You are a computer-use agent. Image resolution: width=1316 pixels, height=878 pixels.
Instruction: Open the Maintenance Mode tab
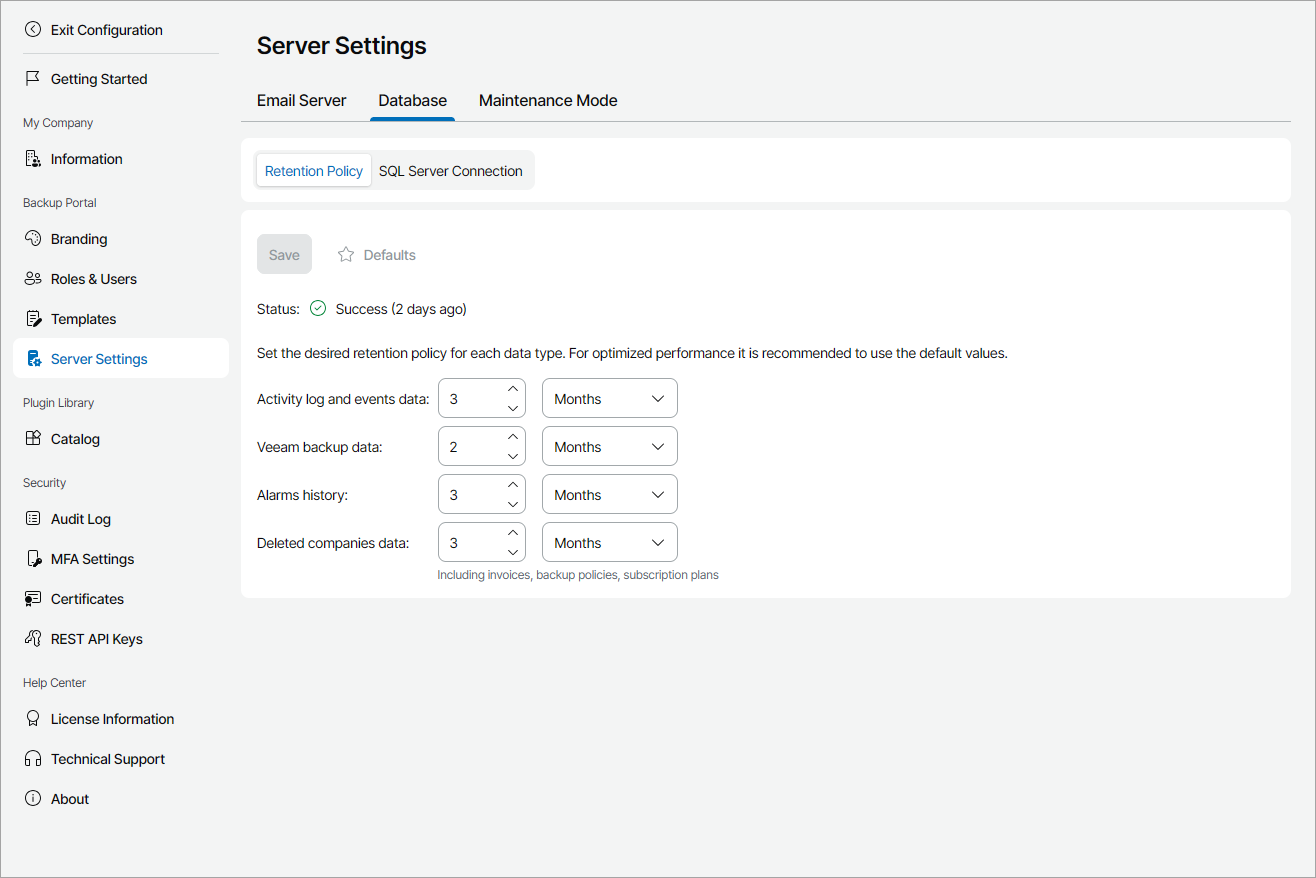point(548,100)
